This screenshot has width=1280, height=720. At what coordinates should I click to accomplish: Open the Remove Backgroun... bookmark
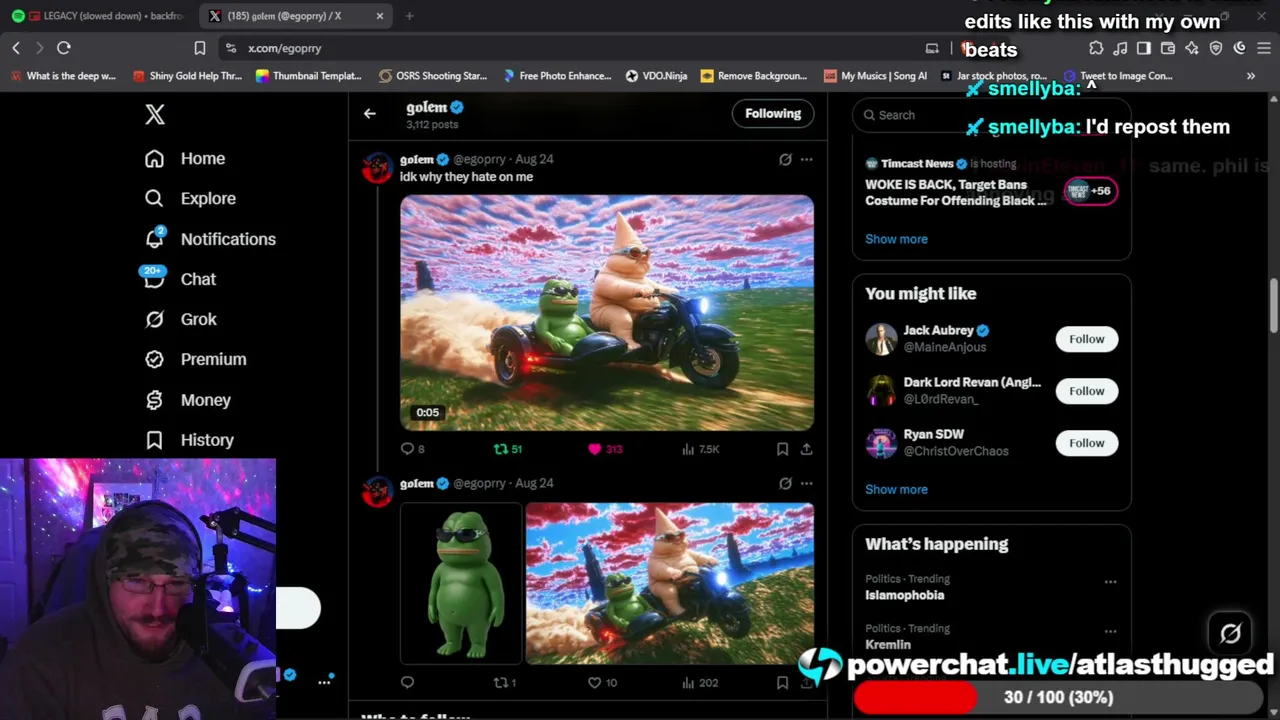coord(754,76)
